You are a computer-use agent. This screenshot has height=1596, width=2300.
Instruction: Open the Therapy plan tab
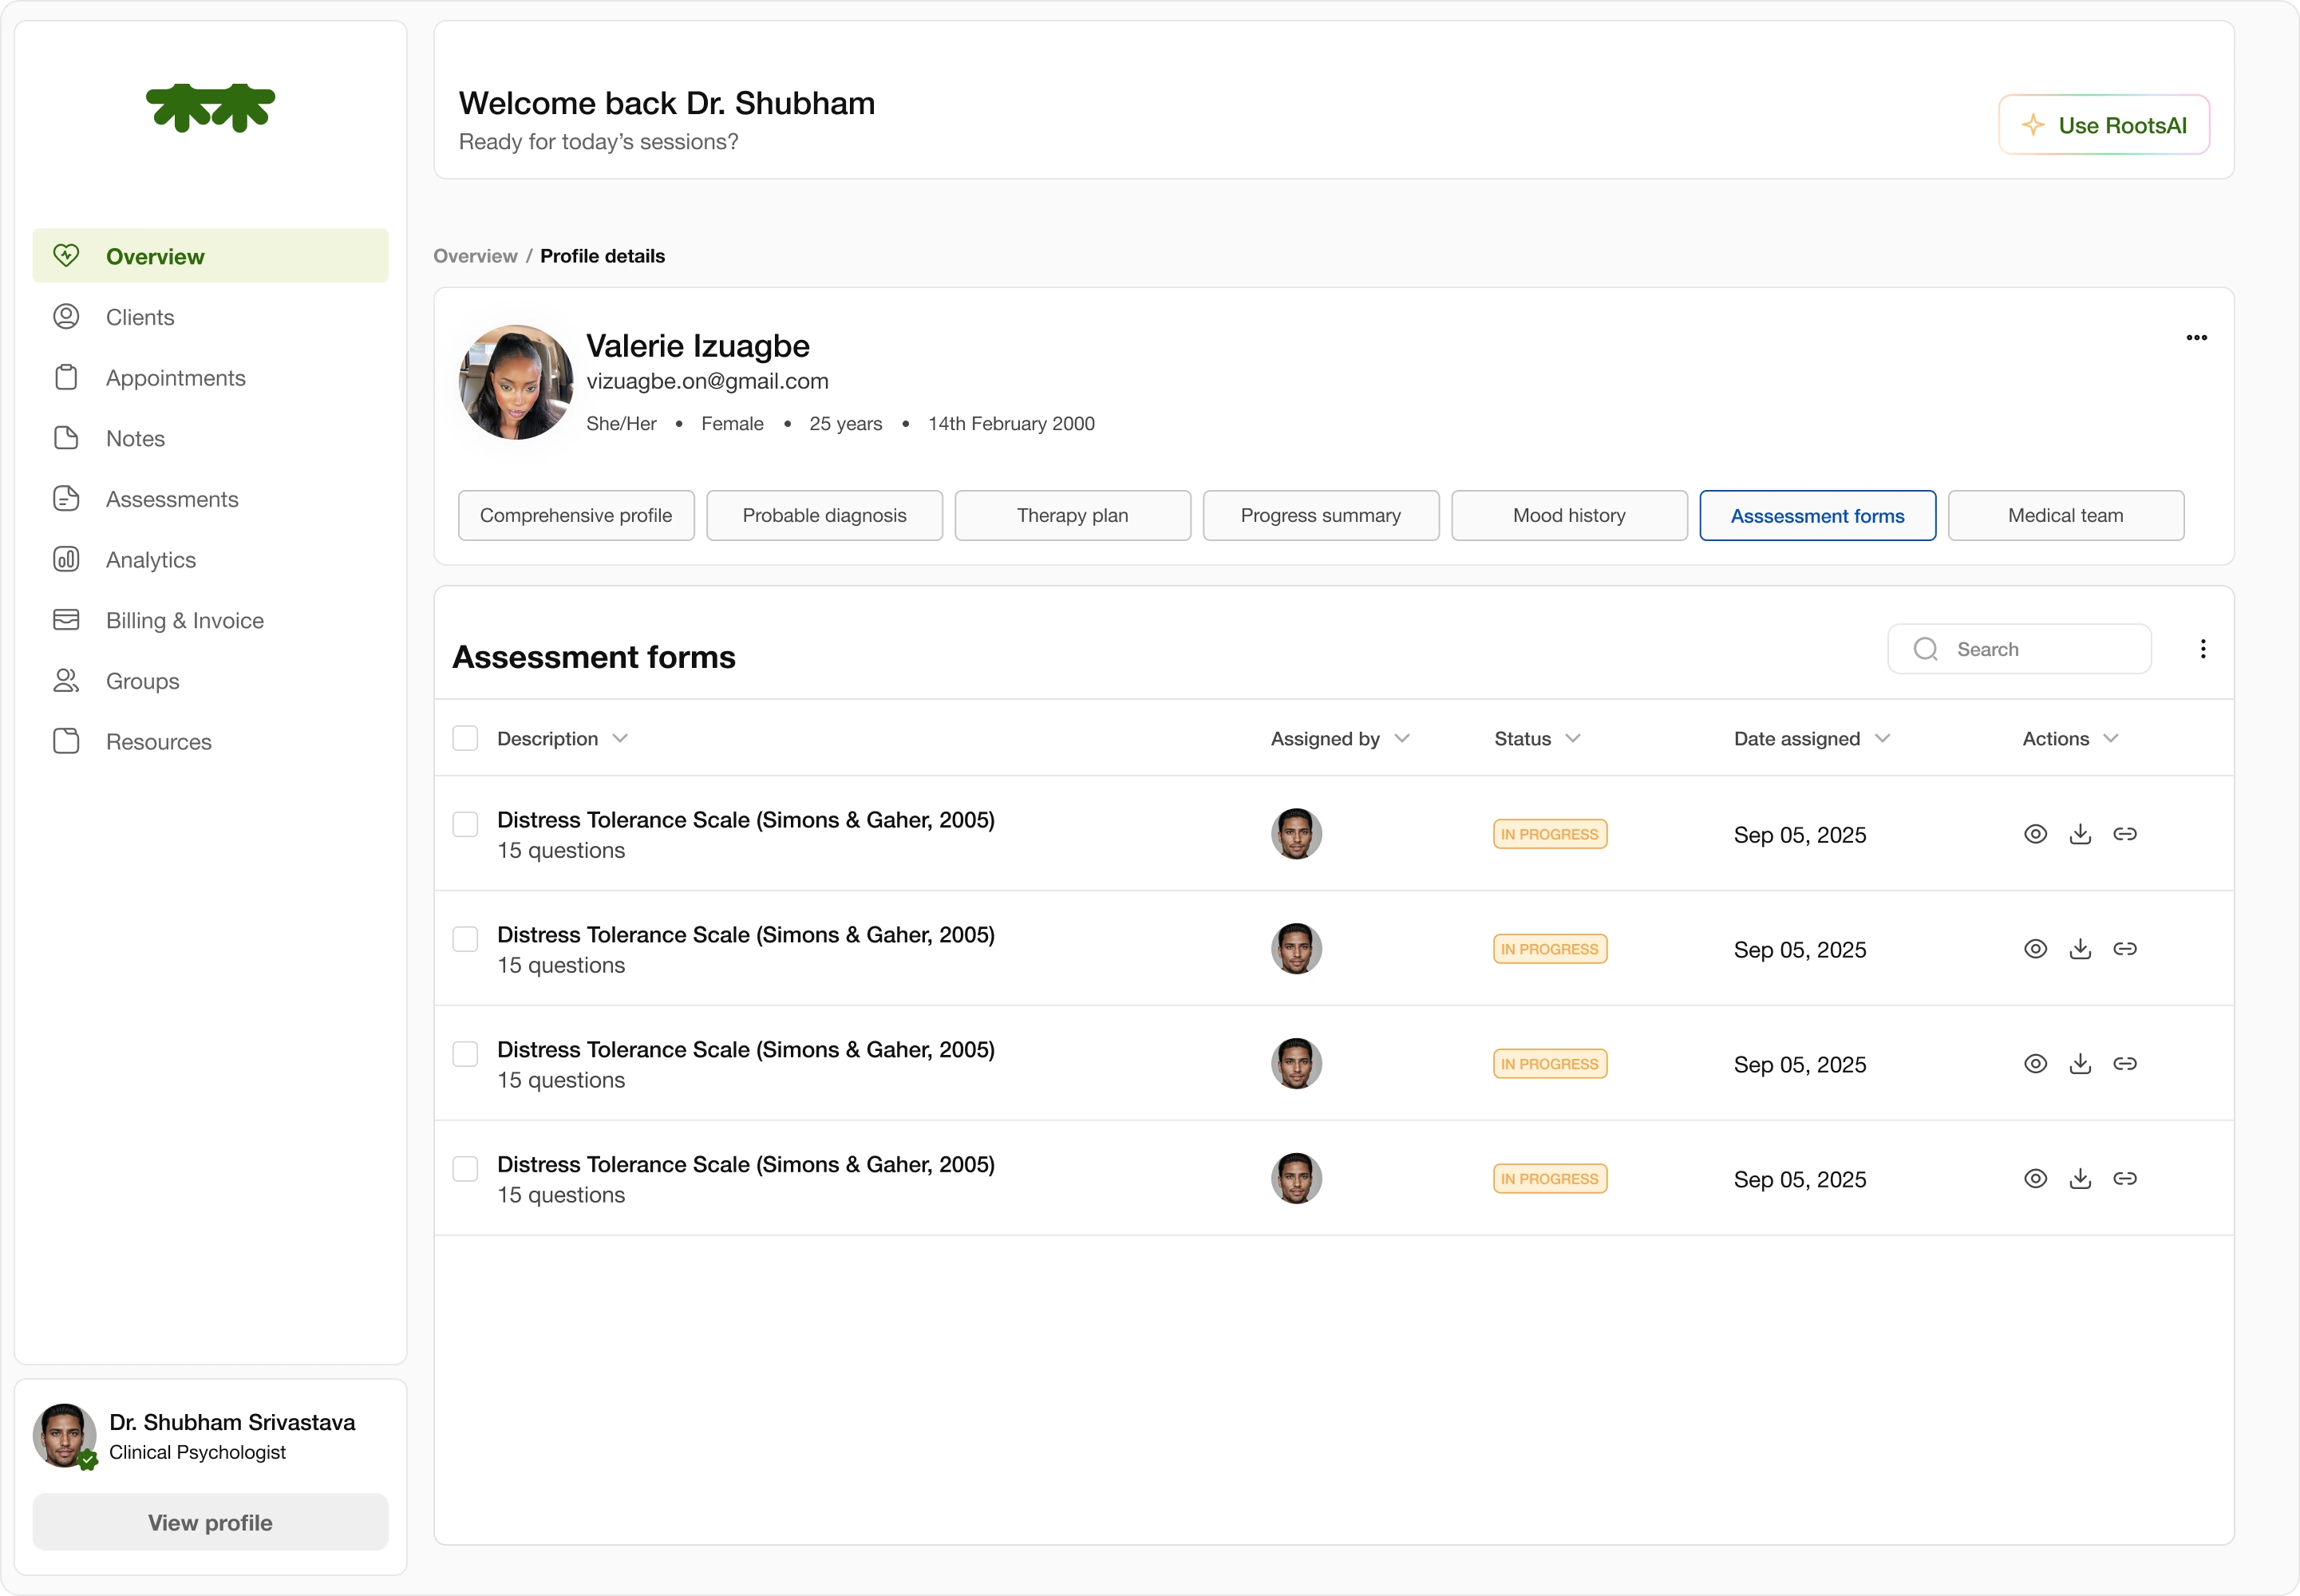pyautogui.click(x=1072, y=515)
